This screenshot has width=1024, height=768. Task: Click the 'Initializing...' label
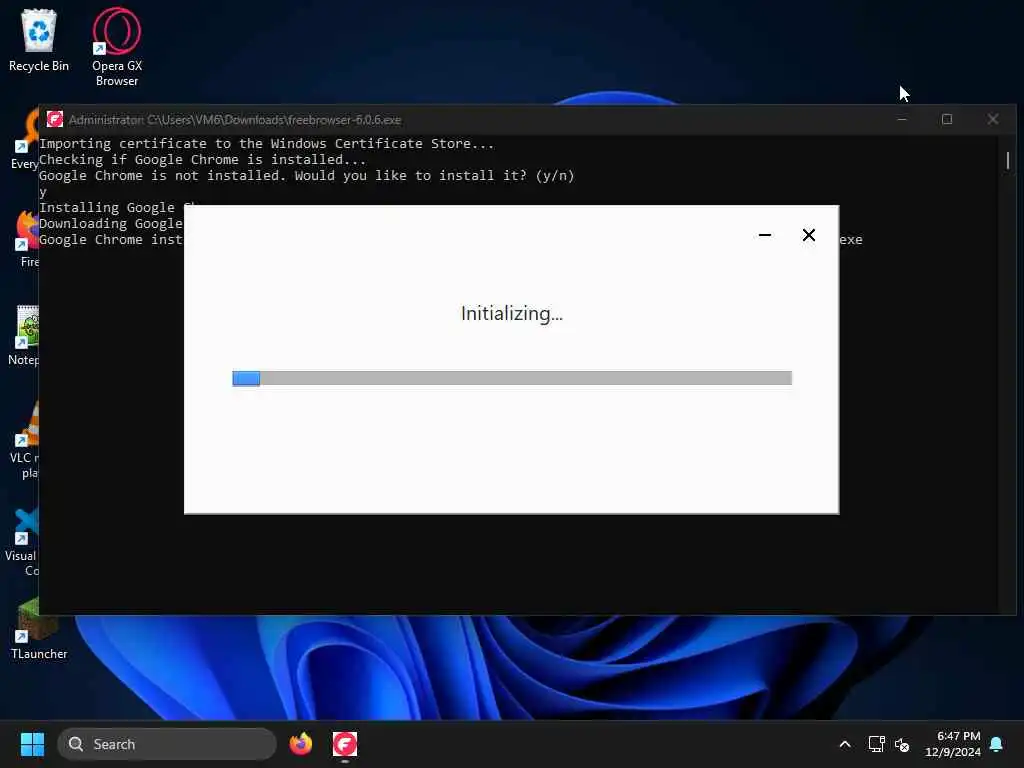coord(512,313)
